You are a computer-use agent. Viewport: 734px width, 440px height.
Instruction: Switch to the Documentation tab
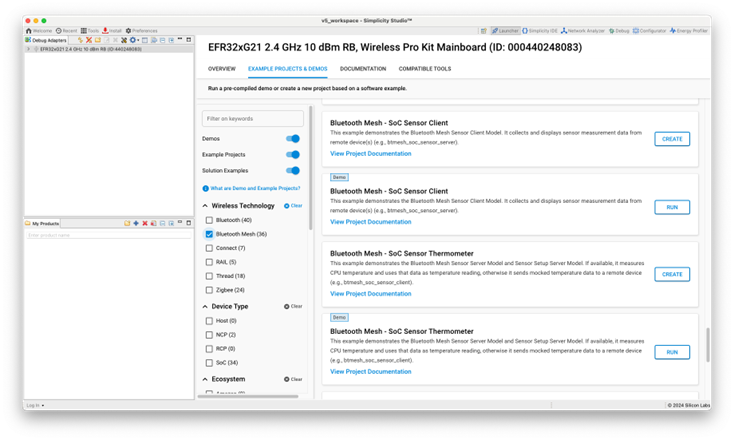(x=362, y=69)
